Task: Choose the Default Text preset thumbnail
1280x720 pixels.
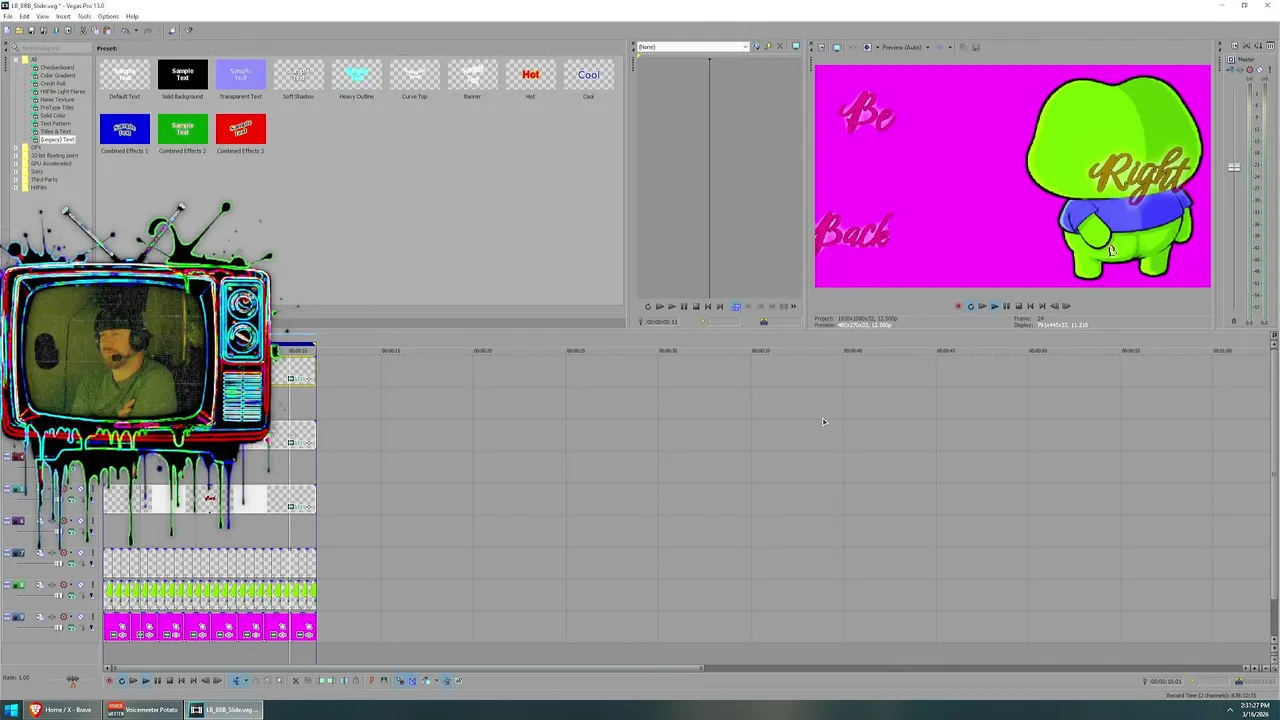Action: point(125,75)
